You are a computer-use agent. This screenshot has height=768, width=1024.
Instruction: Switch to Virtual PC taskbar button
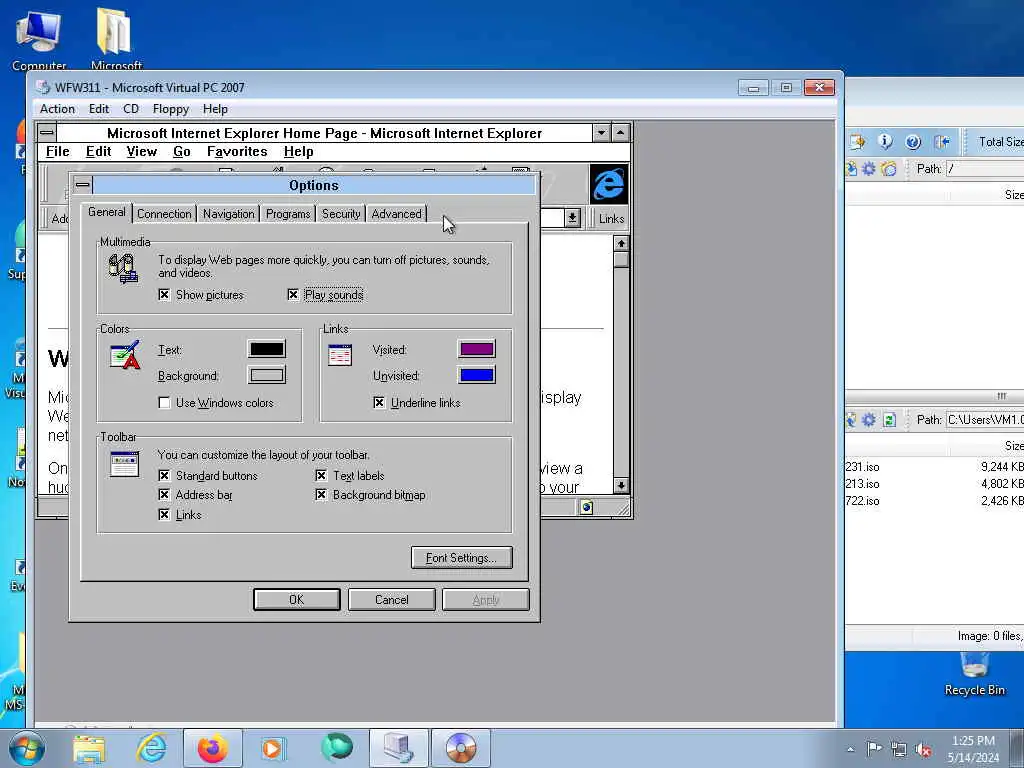coord(398,748)
